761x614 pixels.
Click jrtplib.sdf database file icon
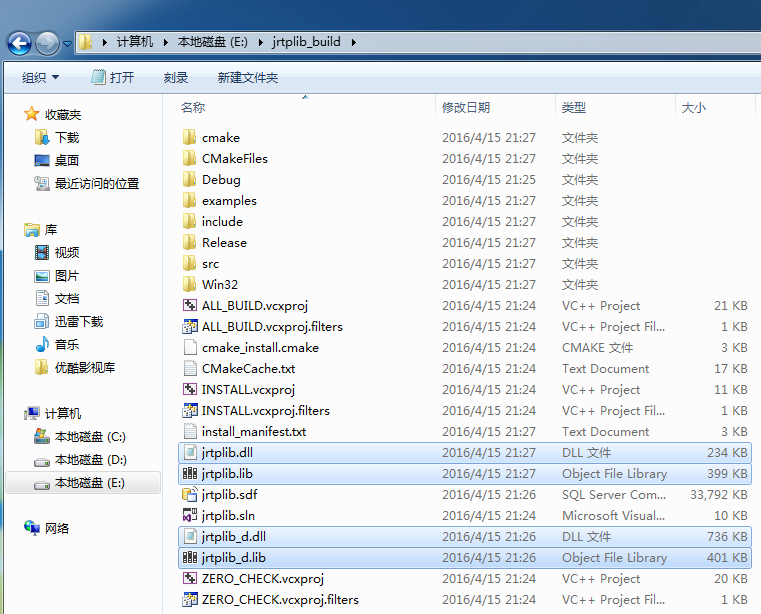pyautogui.click(x=189, y=495)
